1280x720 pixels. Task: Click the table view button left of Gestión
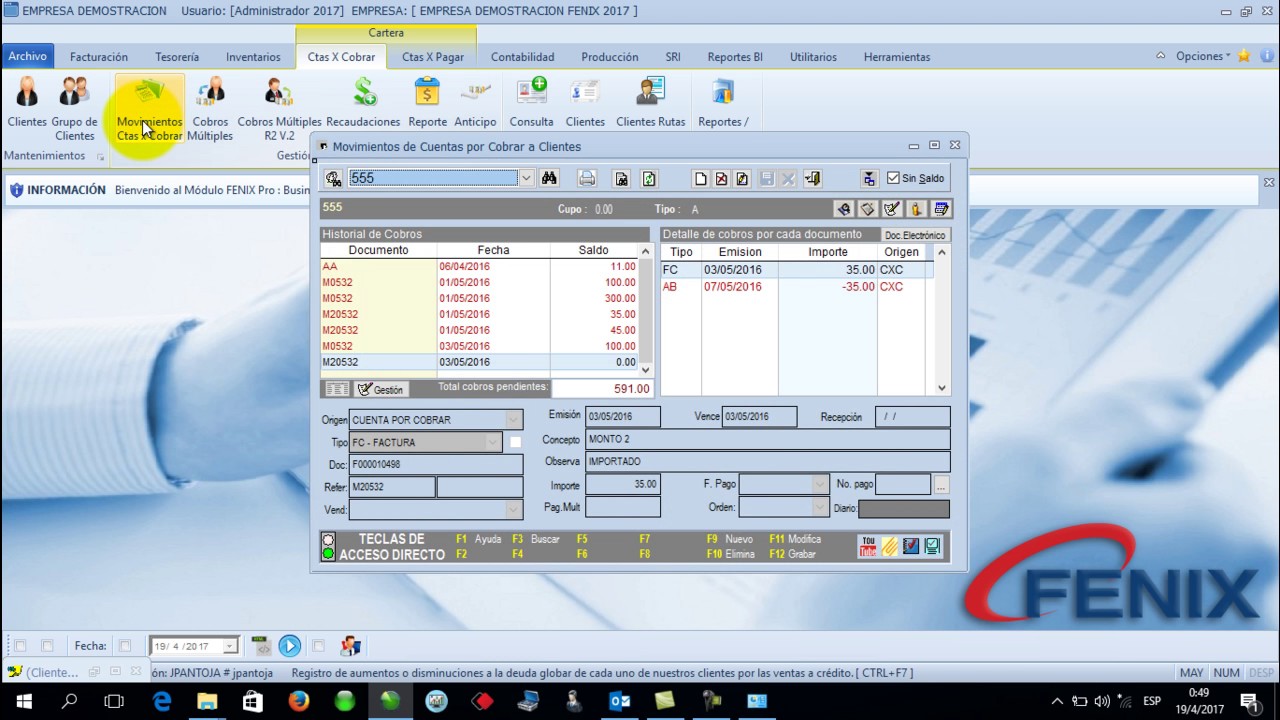(x=337, y=389)
